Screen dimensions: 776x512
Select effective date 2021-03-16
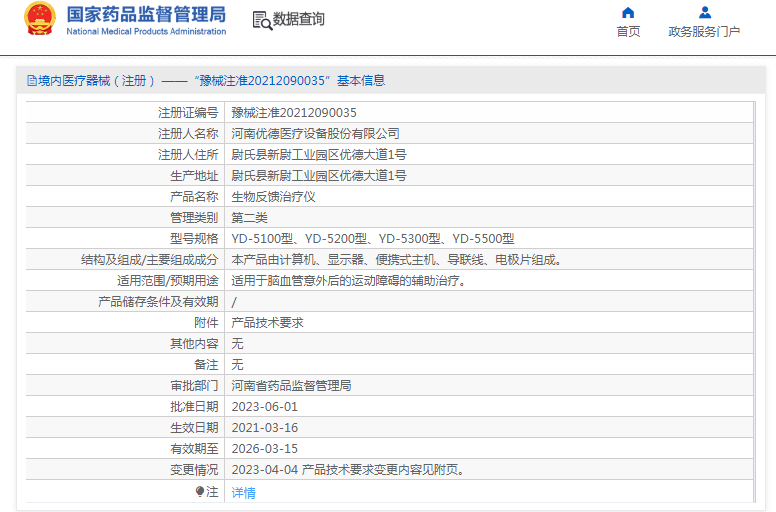point(265,428)
